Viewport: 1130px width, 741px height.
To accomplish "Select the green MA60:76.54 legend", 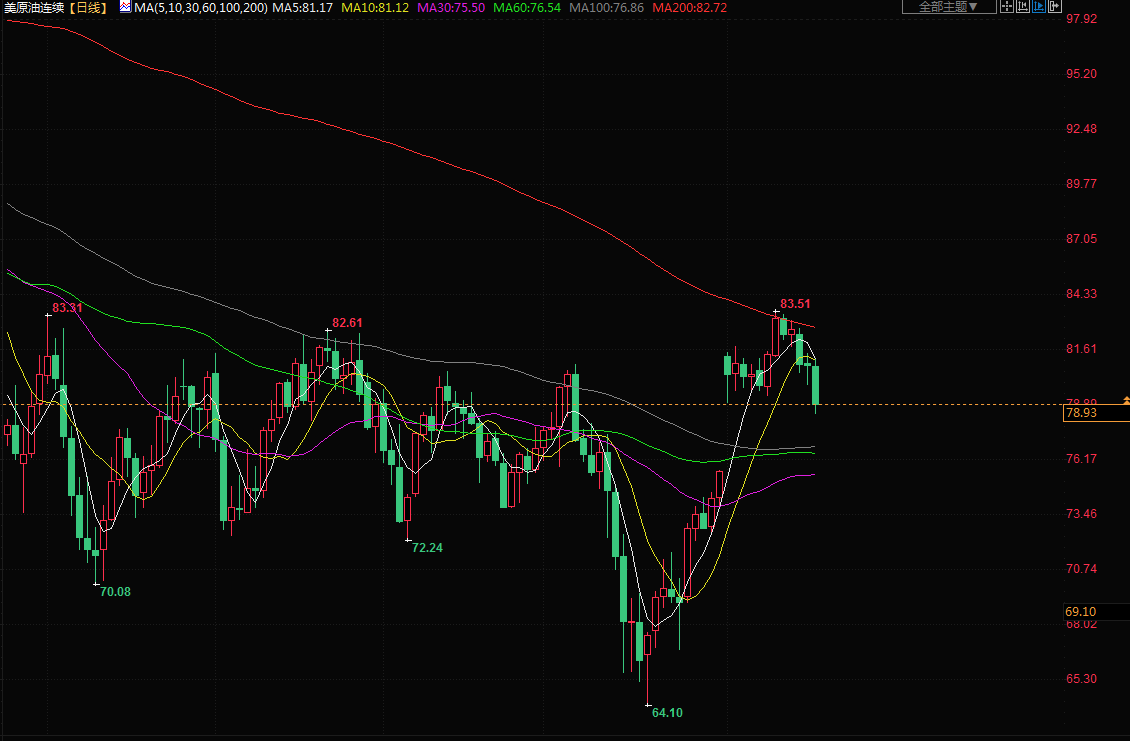I will [x=528, y=7].
